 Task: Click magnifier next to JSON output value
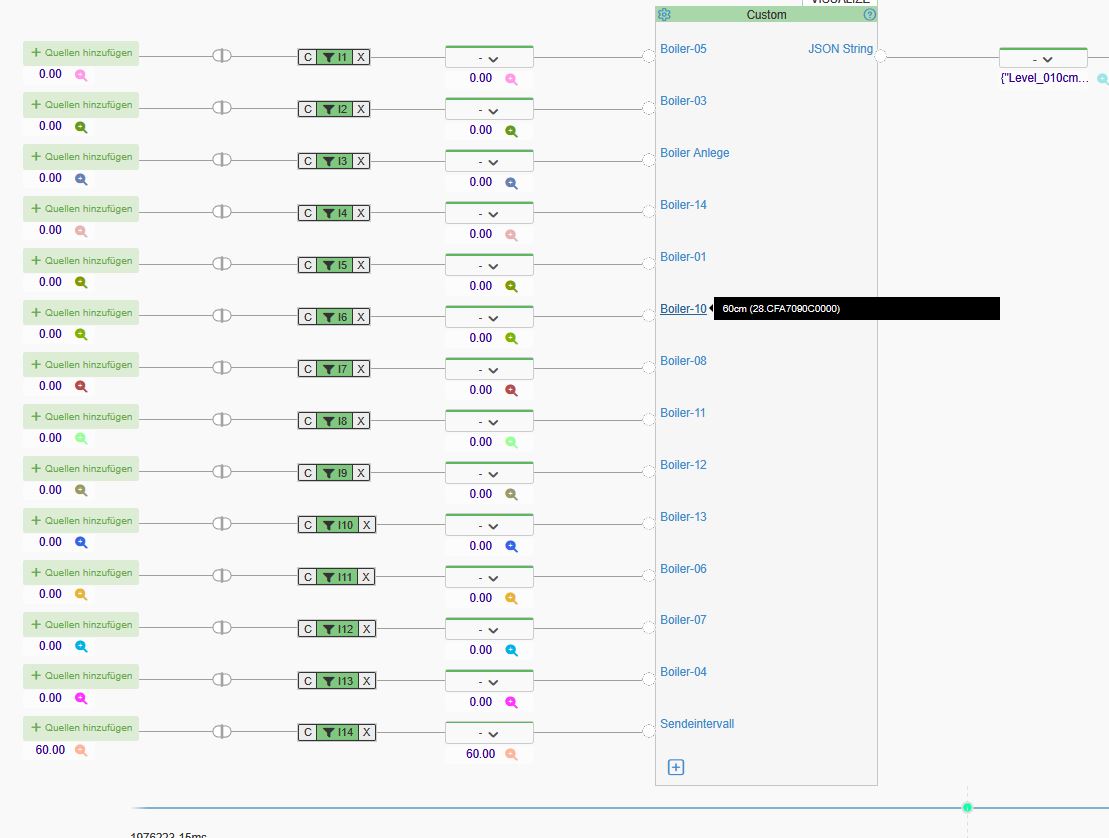click(x=1102, y=78)
